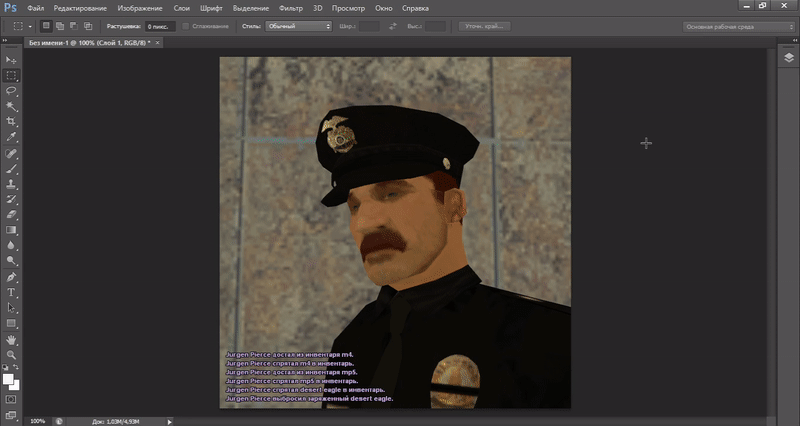Toggle Quick Mask mode
This screenshot has height=426, width=800.
[x=11, y=399]
